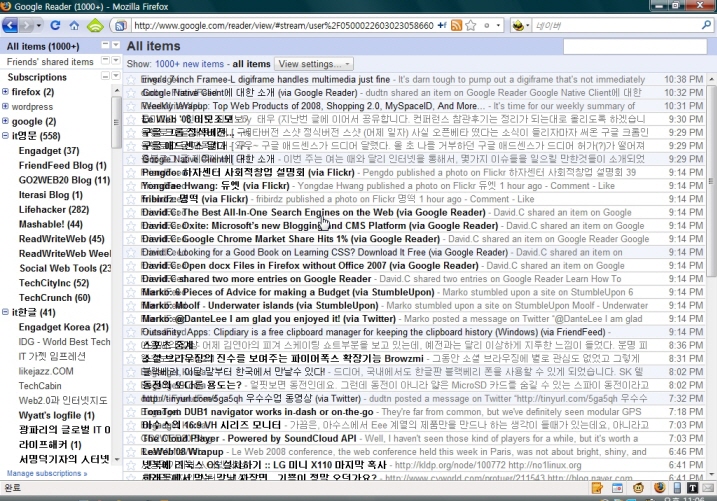Open the address bar history dropdown arrow
Screen dimensions: 717x501
498,26
